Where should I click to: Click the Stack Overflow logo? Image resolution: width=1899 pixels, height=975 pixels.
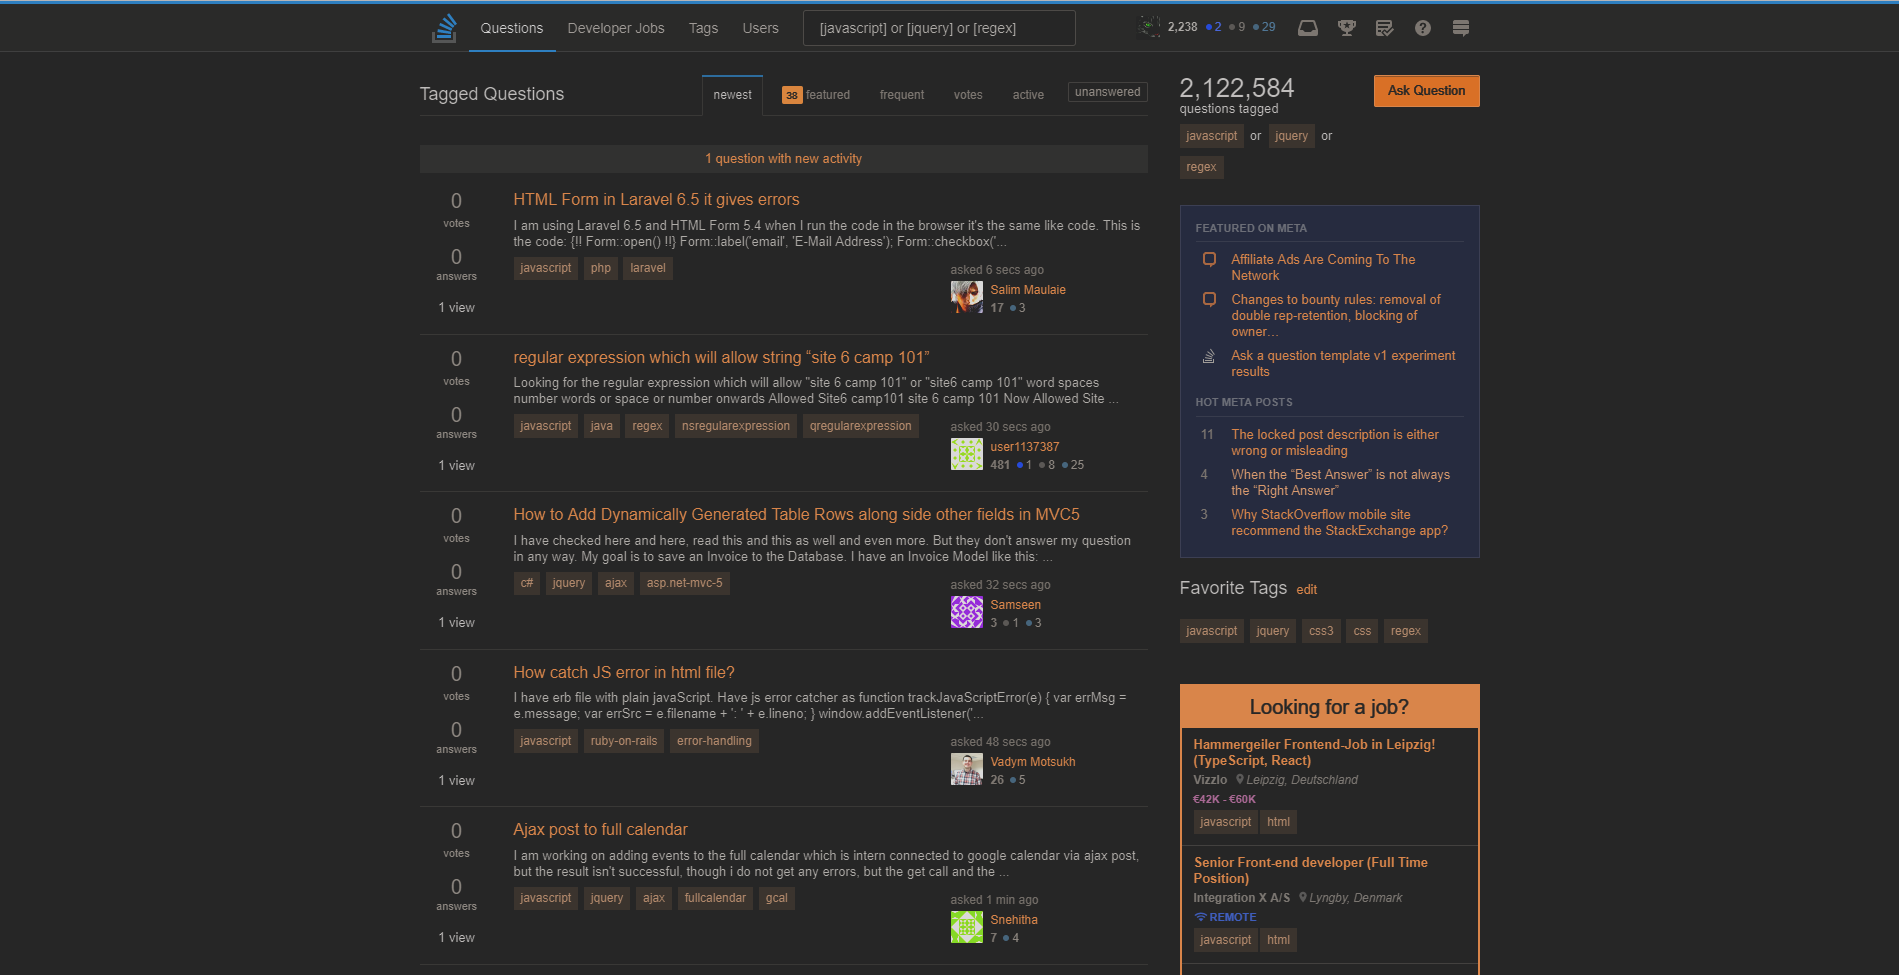tap(444, 27)
